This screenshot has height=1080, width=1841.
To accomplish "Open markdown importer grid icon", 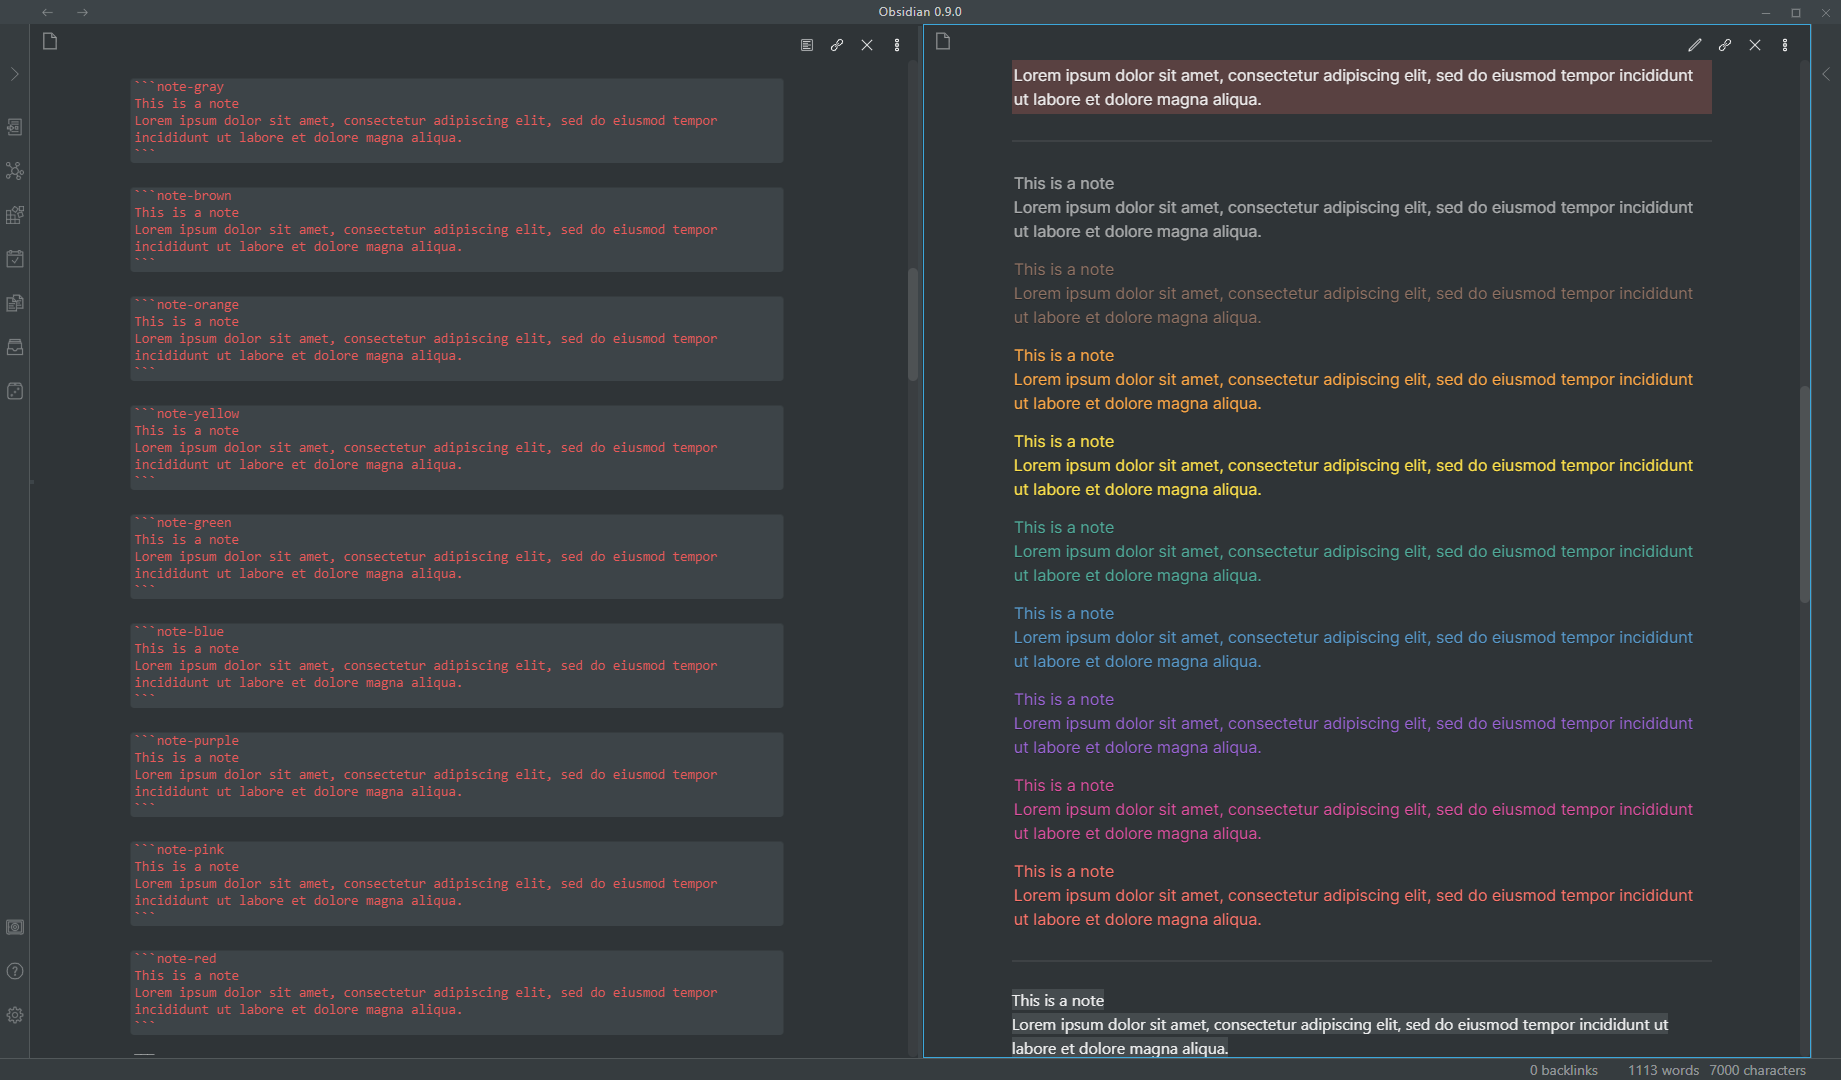I will click(x=15, y=215).
